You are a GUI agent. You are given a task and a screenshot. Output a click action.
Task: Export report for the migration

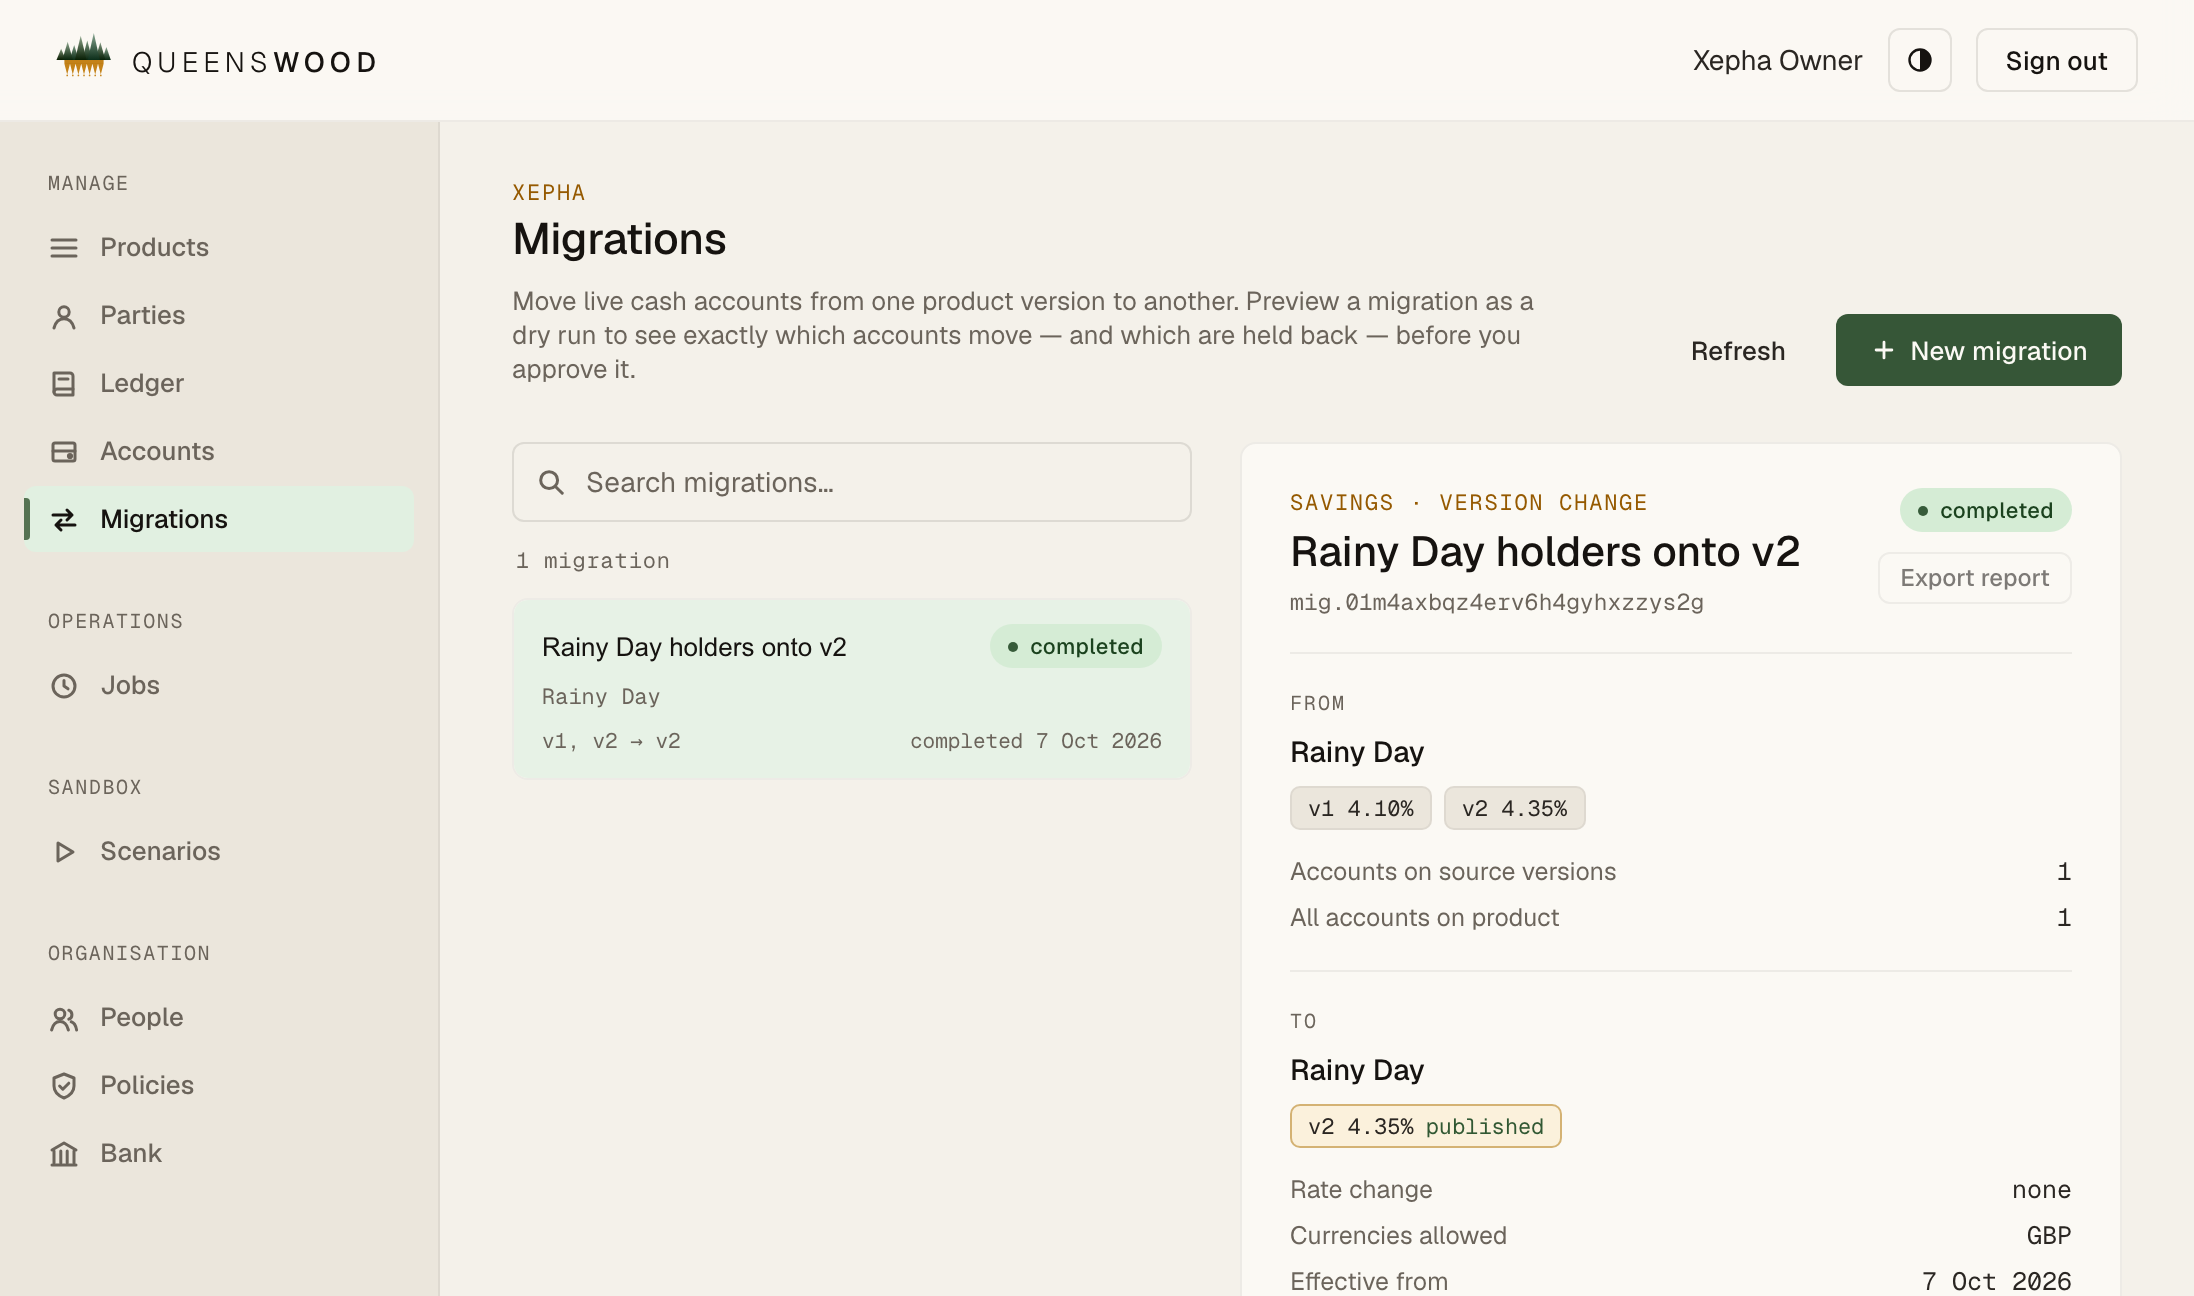(x=1974, y=578)
